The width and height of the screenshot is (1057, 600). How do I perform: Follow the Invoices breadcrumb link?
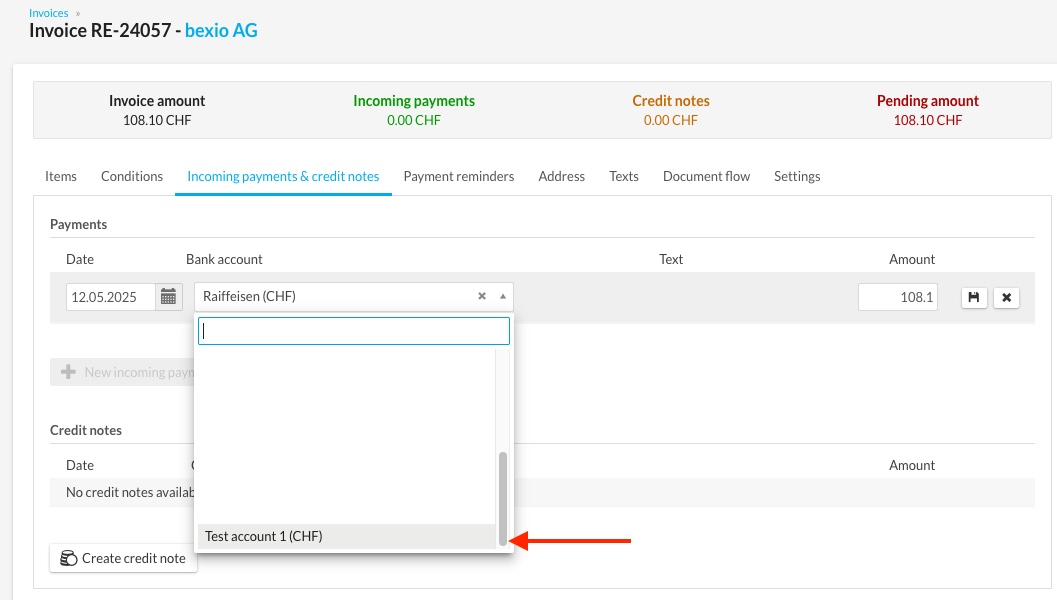coord(49,13)
